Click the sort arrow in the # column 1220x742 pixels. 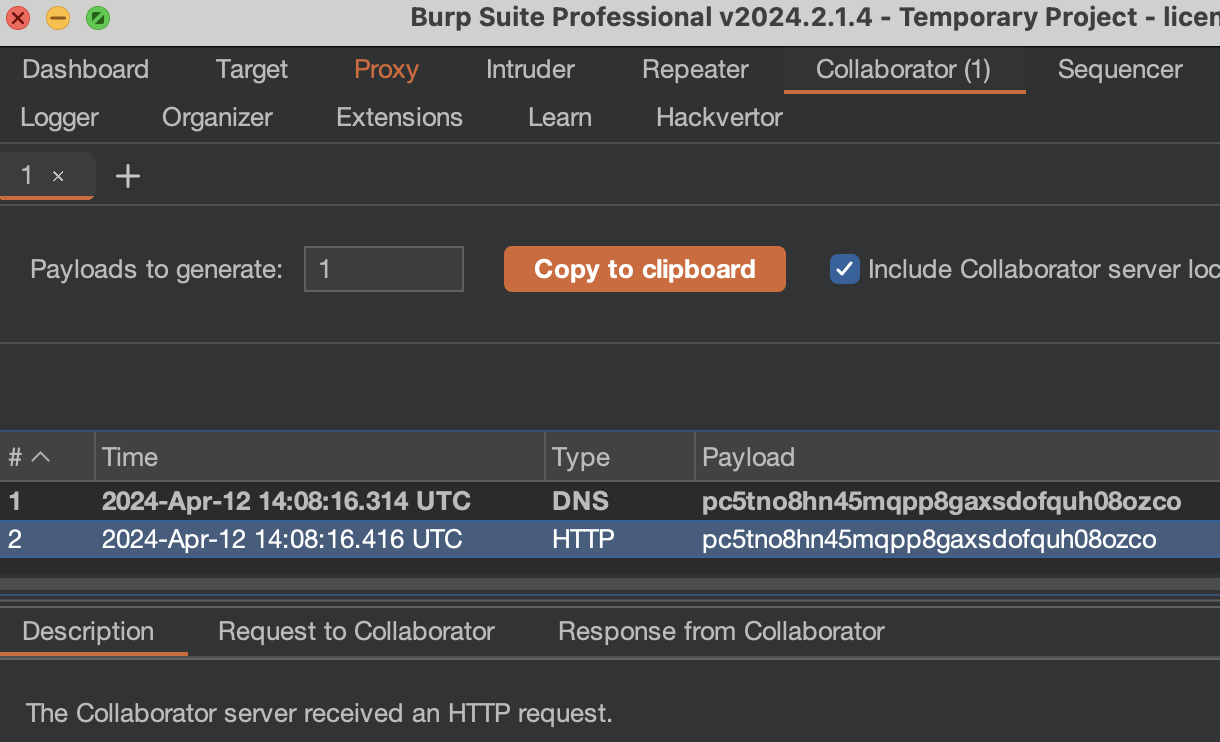coord(41,457)
